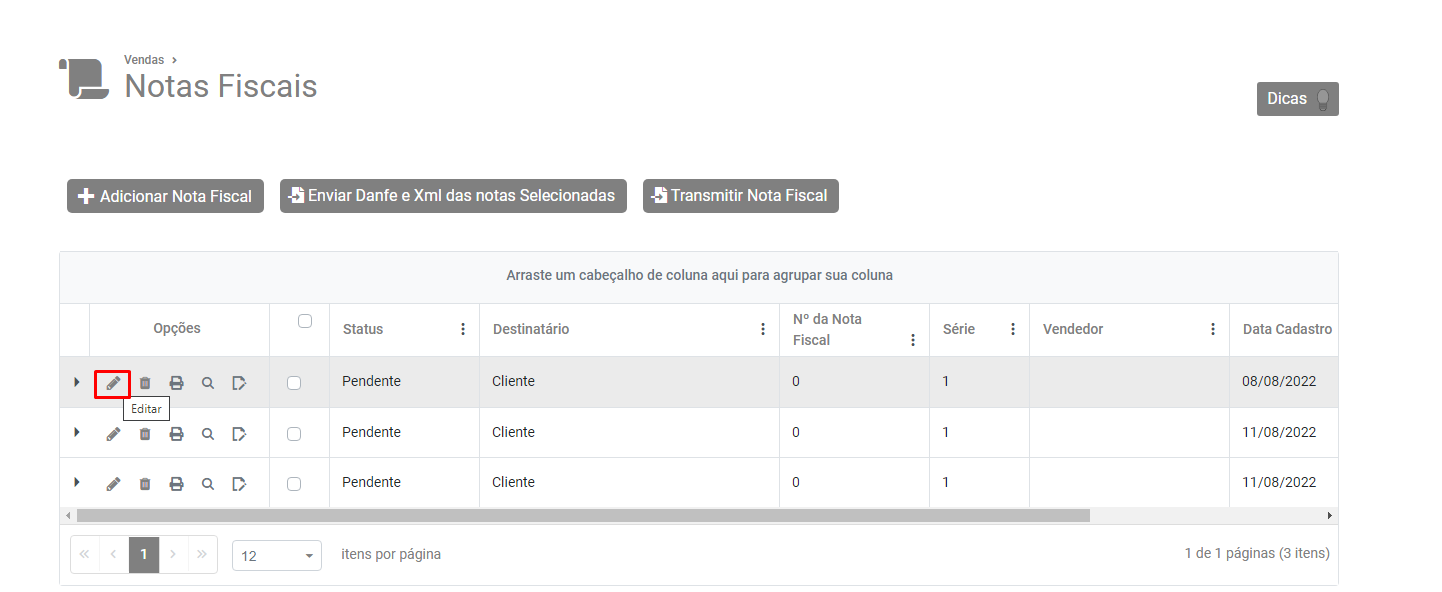Expand the second row details arrow
1442x592 pixels.
(x=77, y=432)
